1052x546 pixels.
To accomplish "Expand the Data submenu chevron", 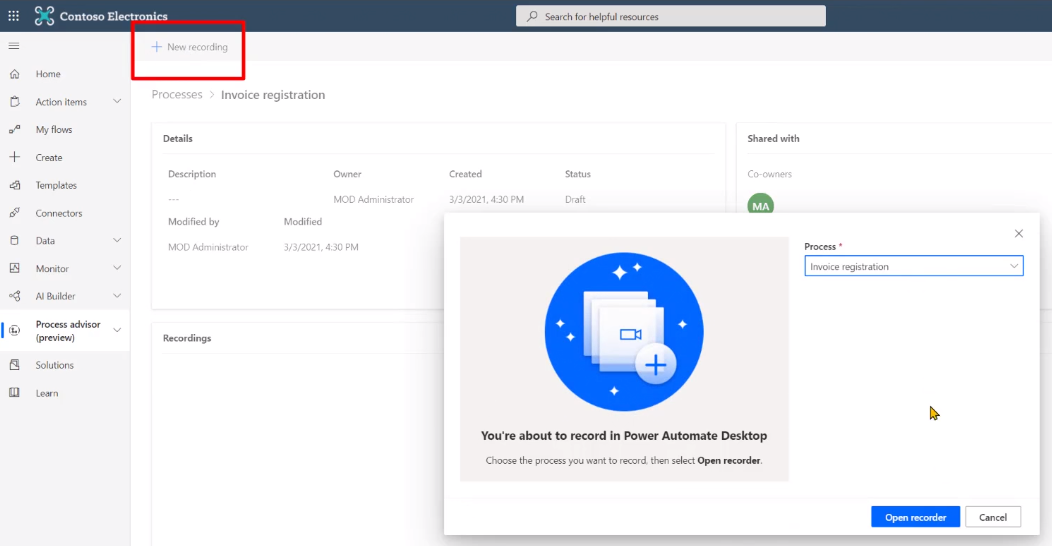I will point(117,240).
